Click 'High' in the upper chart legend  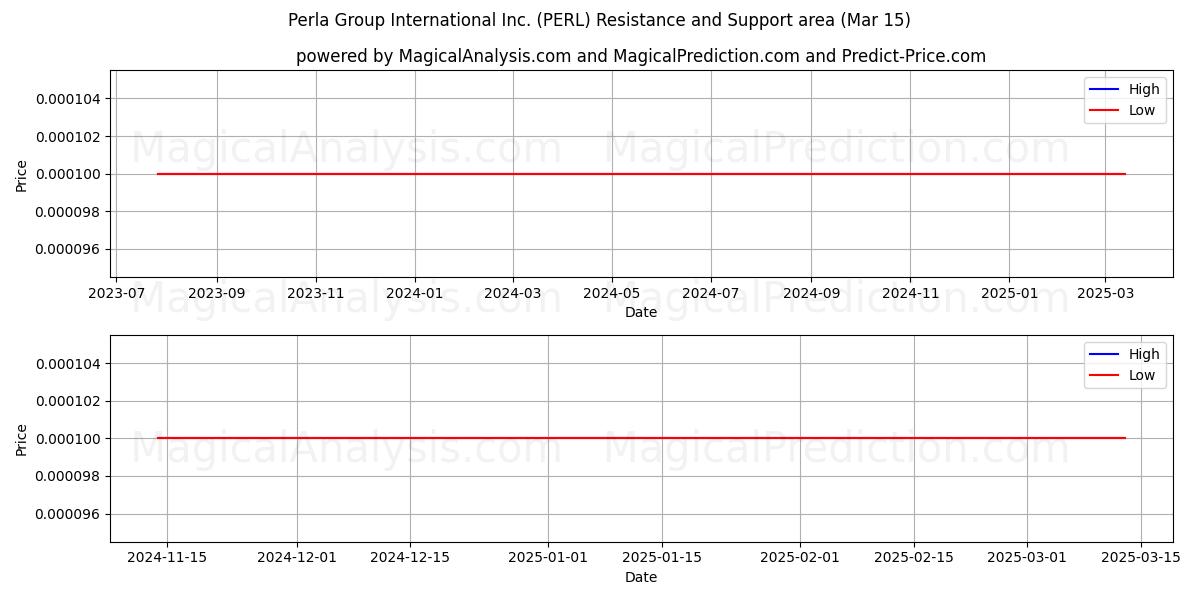tap(1144, 89)
